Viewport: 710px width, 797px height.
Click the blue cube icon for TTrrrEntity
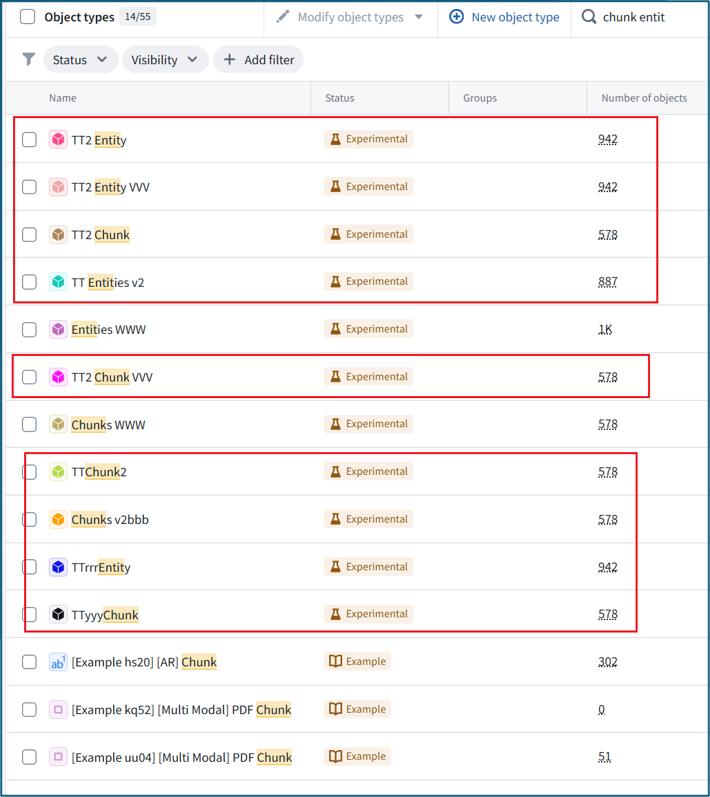[58, 567]
